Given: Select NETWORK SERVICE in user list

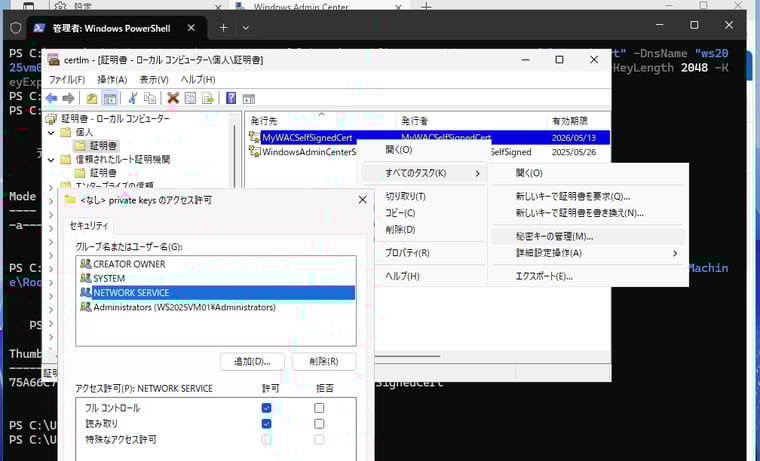Looking at the screenshot, I should [x=216, y=293].
